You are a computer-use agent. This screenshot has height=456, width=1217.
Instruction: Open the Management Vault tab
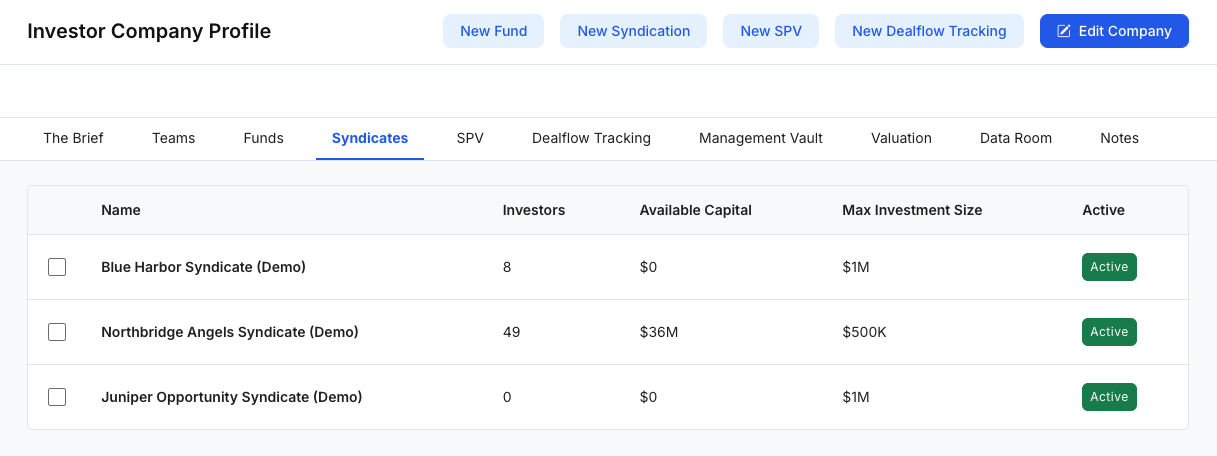click(760, 138)
